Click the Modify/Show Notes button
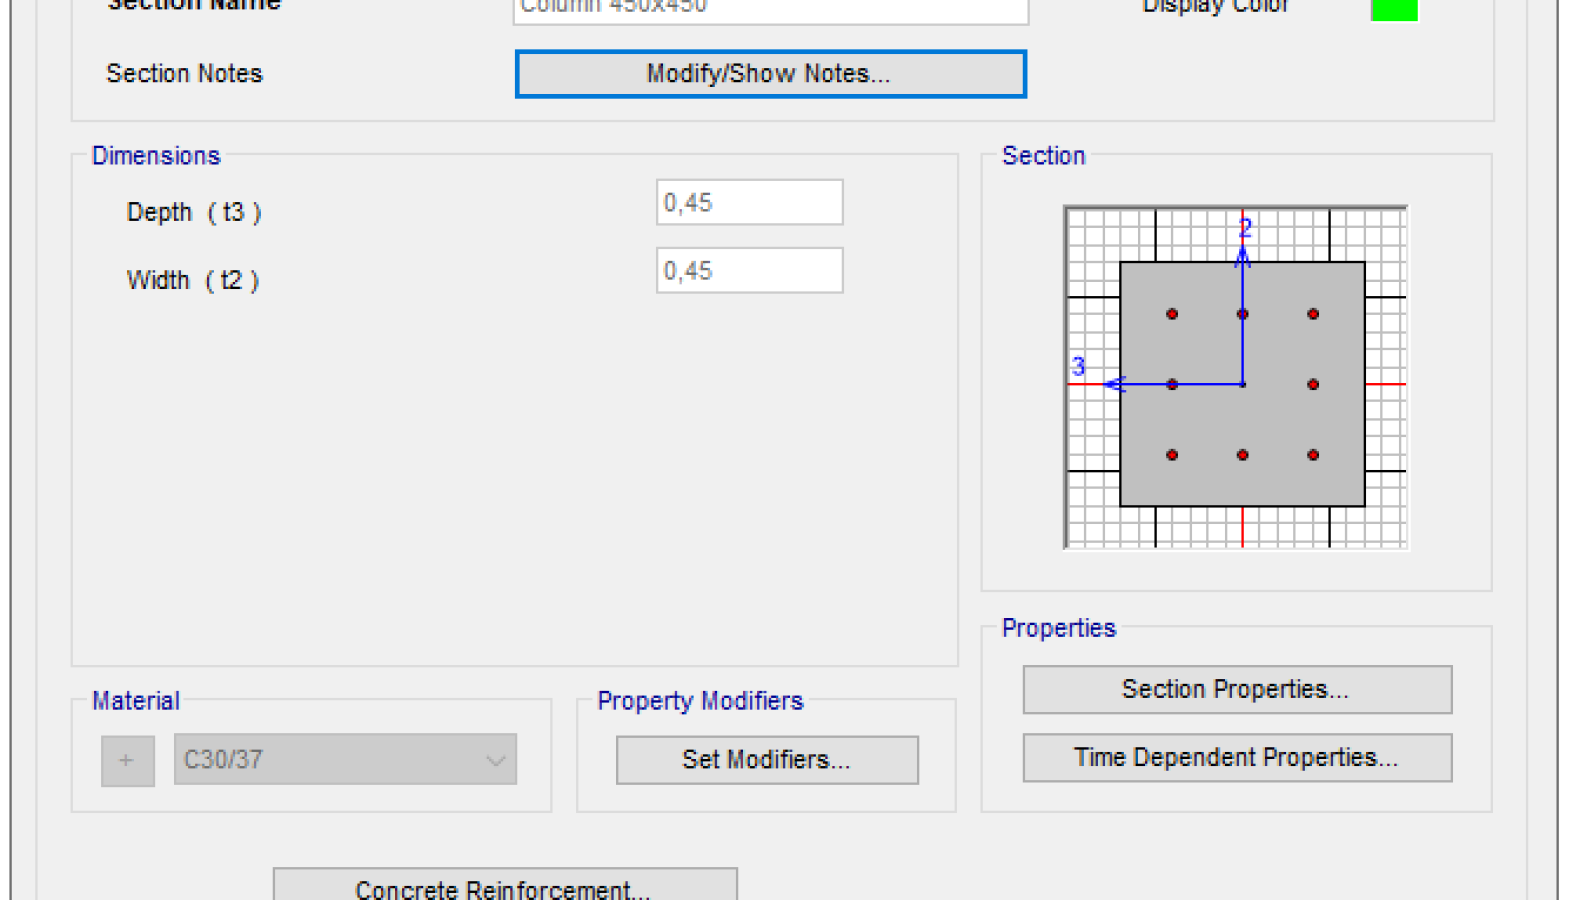The width and height of the screenshot is (1580, 900). click(770, 74)
